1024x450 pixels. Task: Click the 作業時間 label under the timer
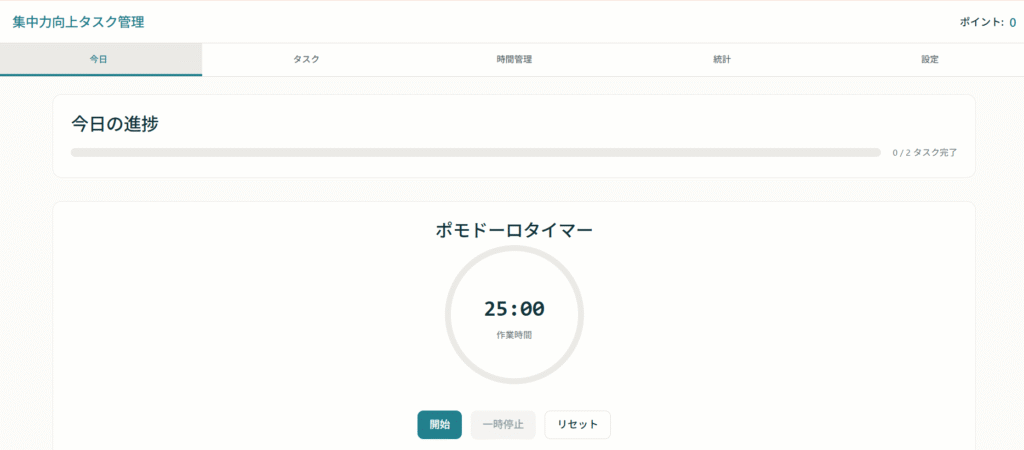click(514, 335)
